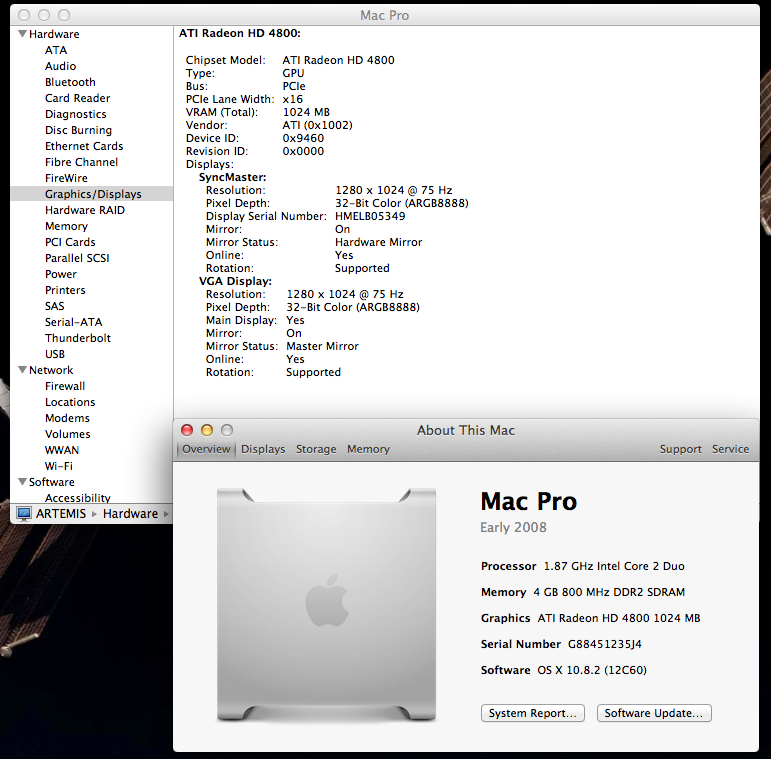Viewport: 771px width, 759px height.
Task: Click the VGA Display heading
Action: tap(235, 281)
